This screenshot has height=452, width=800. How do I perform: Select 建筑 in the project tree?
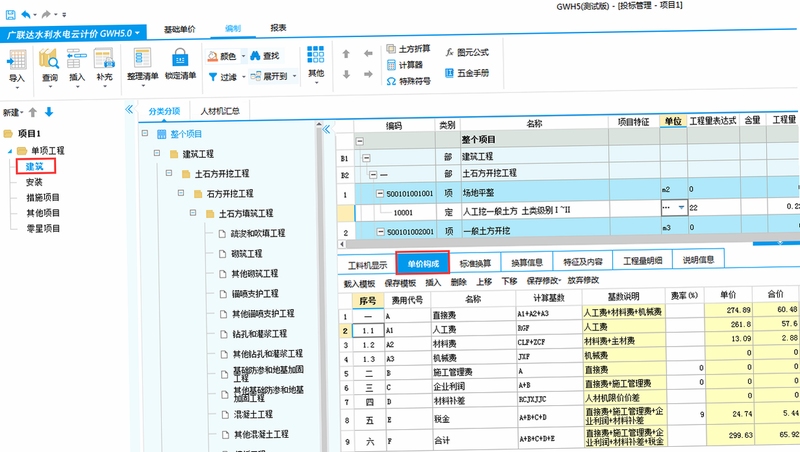[35, 166]
